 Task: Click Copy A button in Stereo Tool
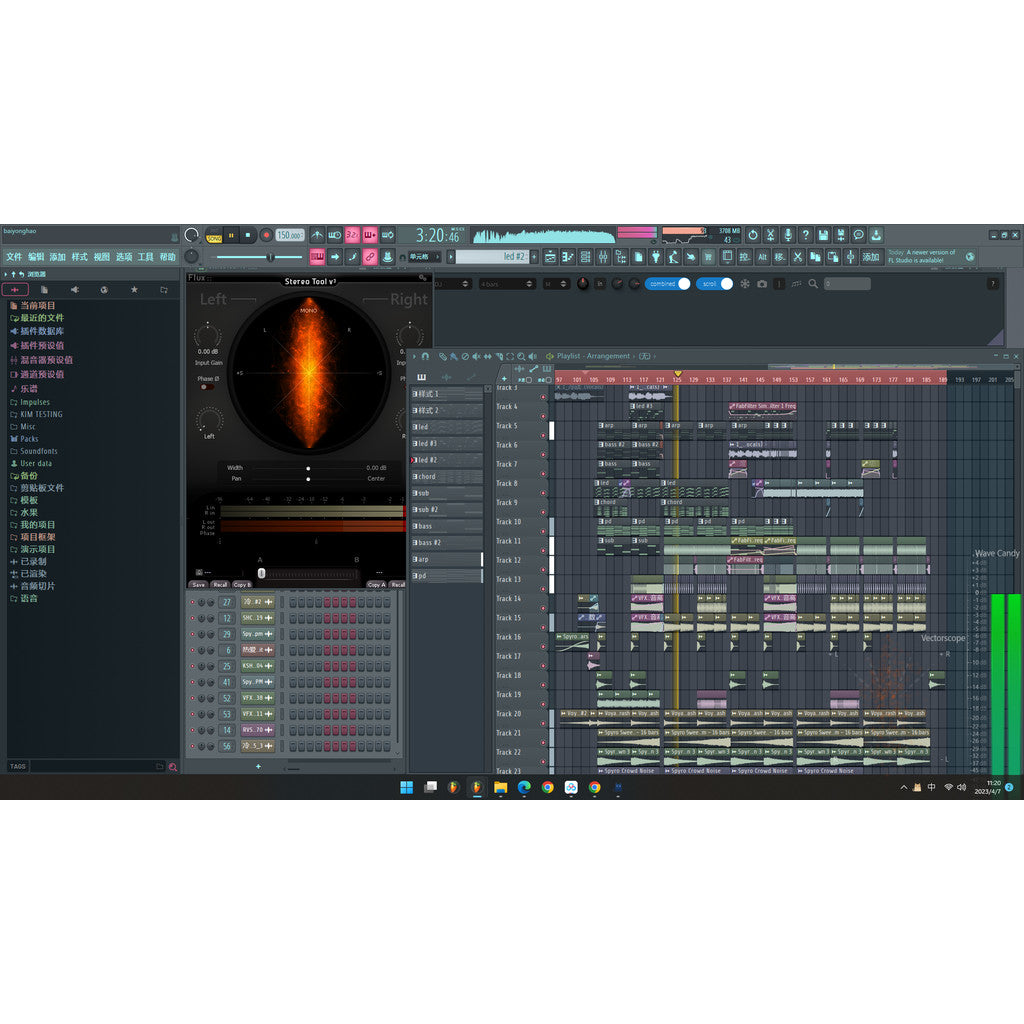click(x=376, y=584)
